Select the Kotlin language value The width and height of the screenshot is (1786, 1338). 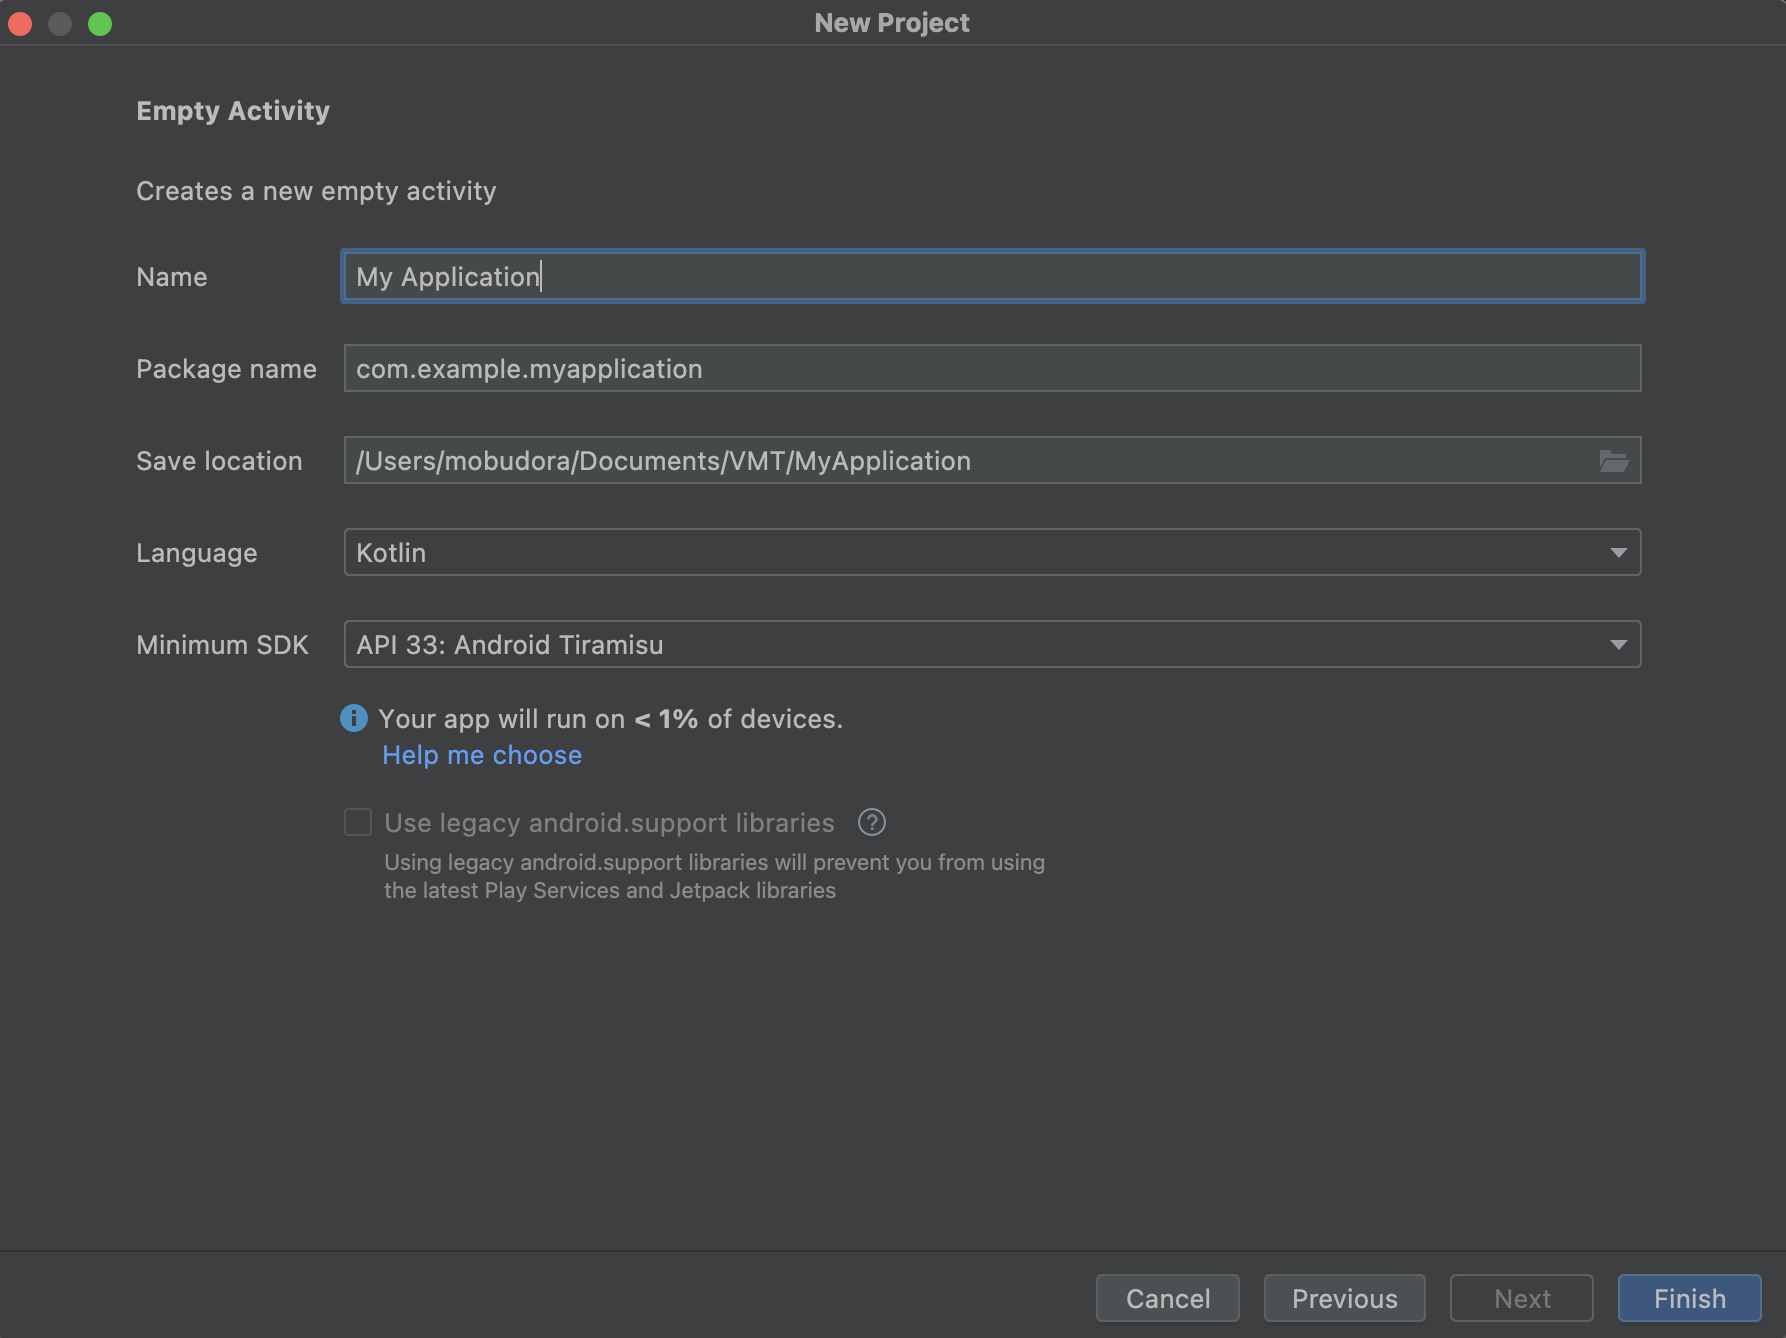pyautogui.click(x=391, y=551)
